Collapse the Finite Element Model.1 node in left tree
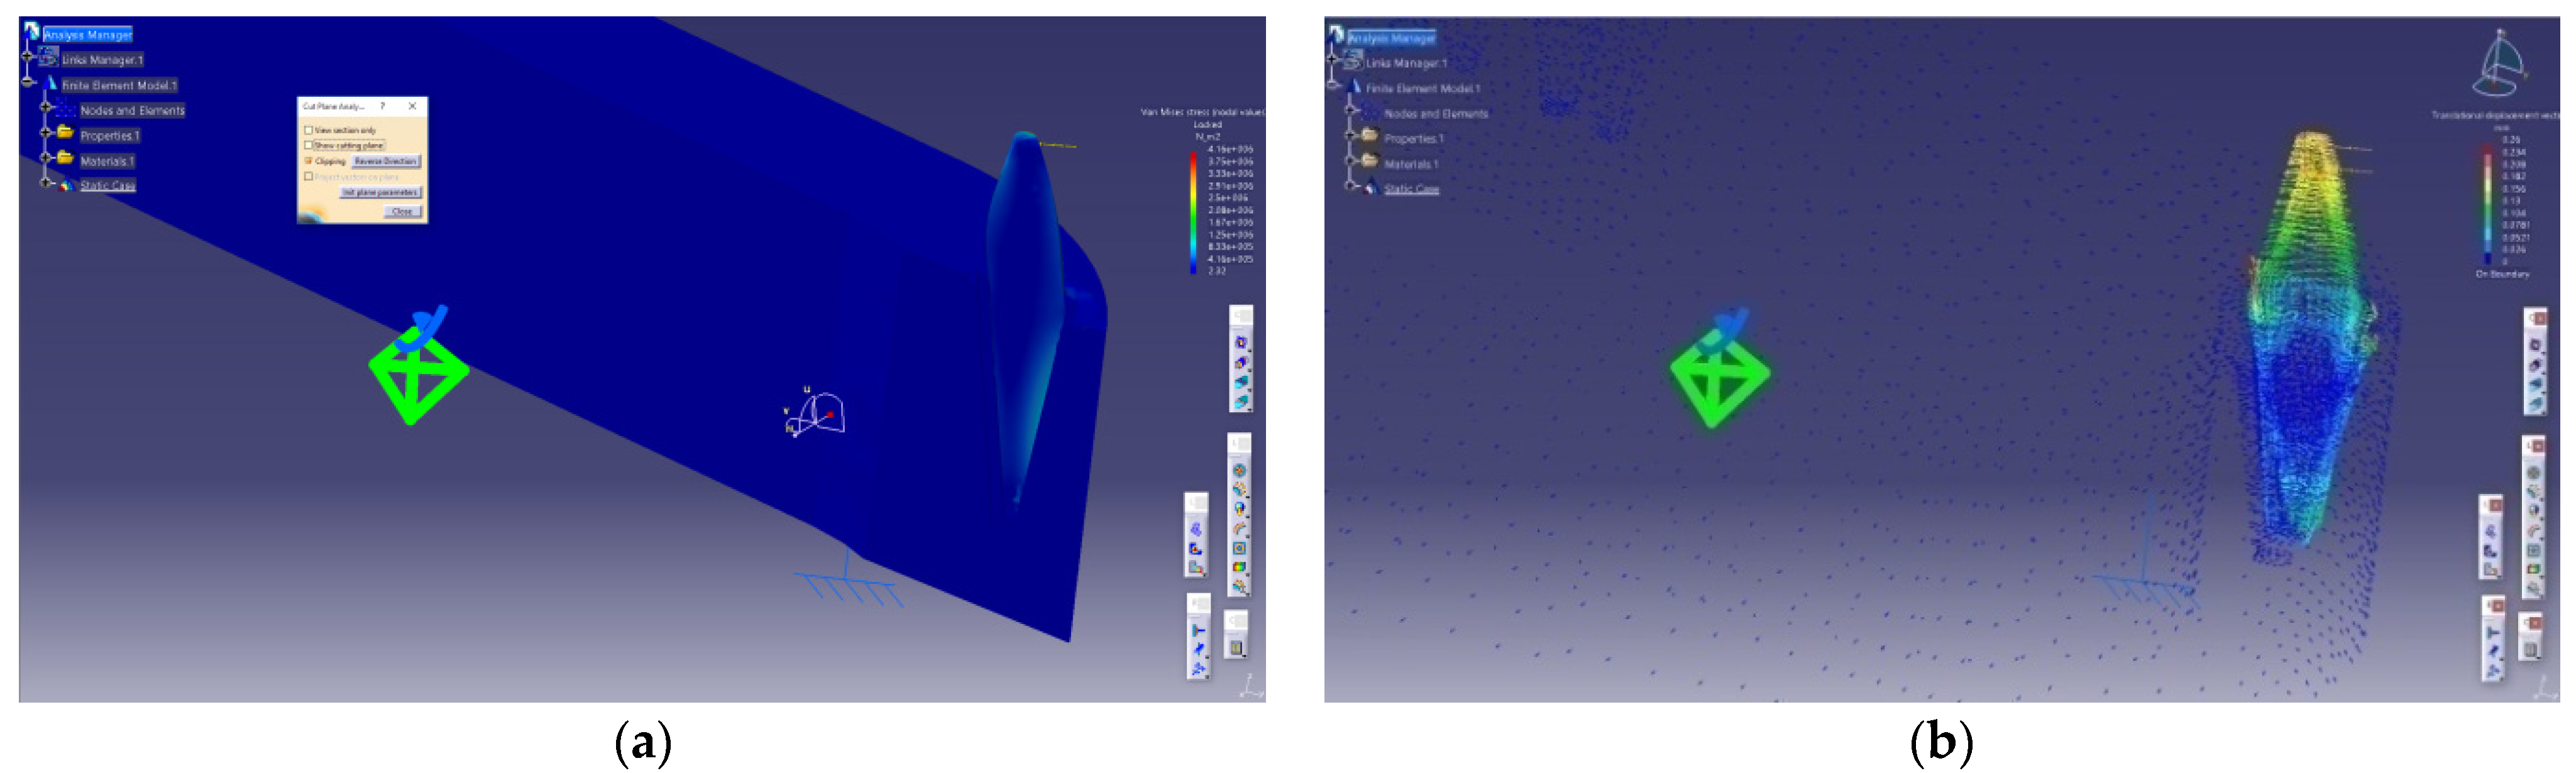 [x=28, y=83]
